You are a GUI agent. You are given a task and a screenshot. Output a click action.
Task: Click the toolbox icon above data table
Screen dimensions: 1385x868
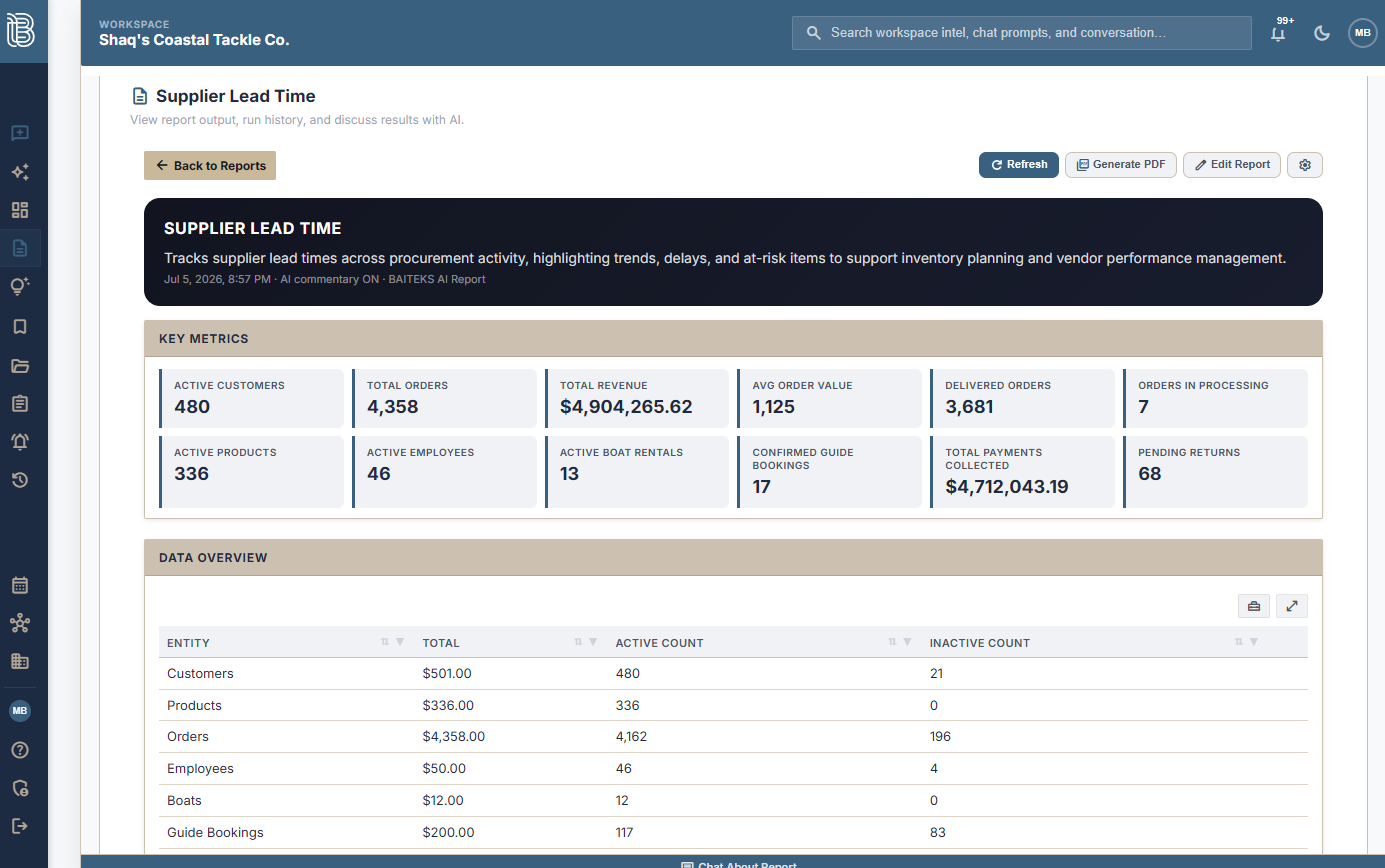pyautogui.click(x=1253, y=606)
